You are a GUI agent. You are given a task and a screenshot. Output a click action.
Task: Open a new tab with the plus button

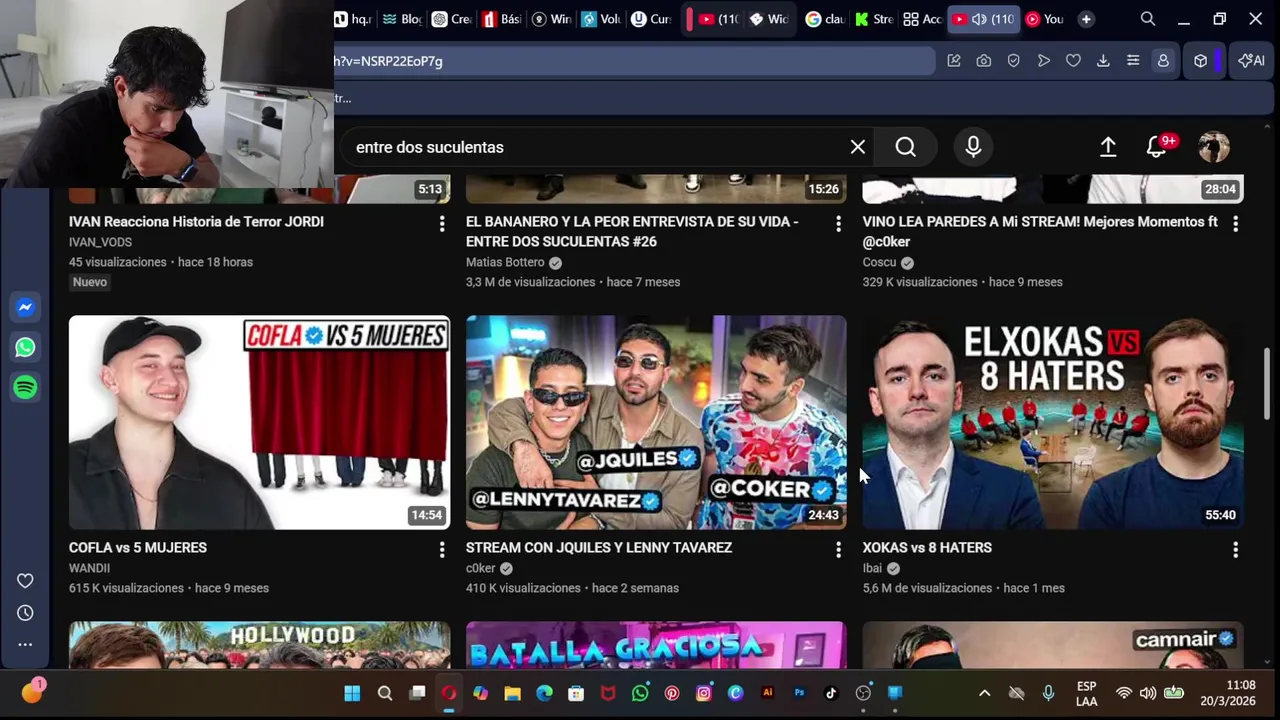(x=1086, y=19)
